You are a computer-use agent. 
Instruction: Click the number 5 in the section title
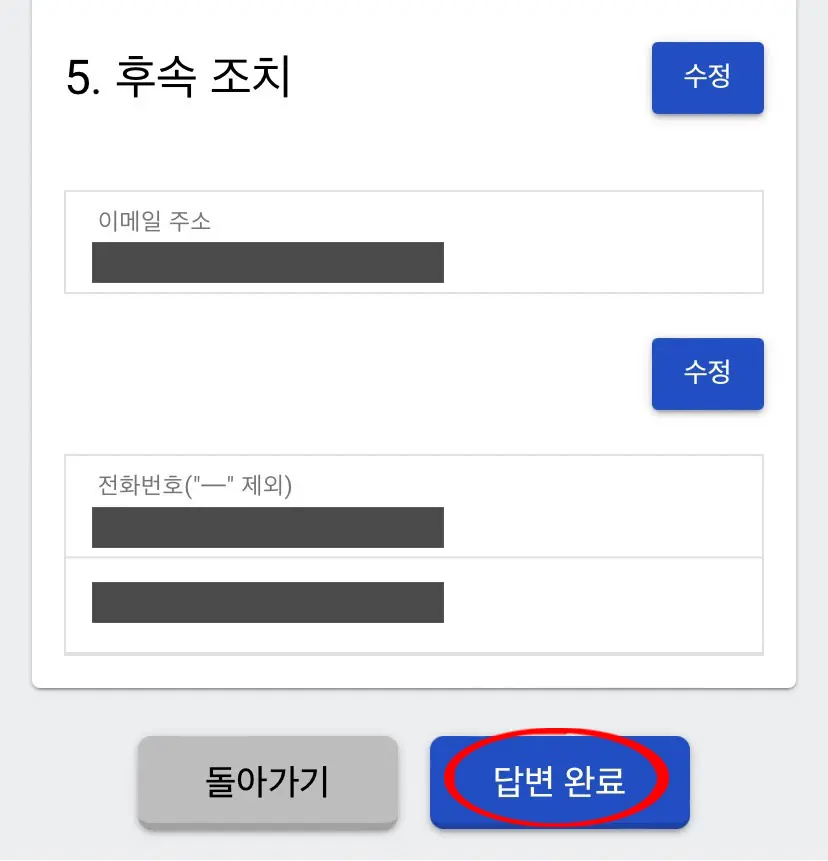coord(77,80)
